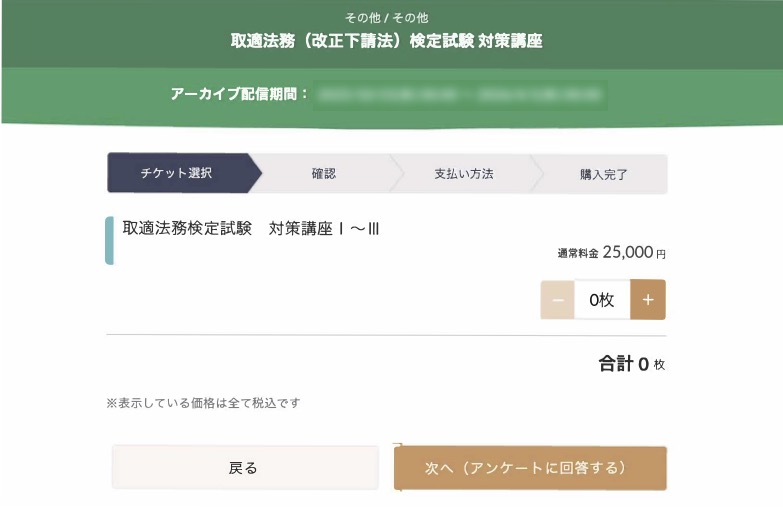Click the 通常料金 25,000円 price

click(x=611, y=254)
